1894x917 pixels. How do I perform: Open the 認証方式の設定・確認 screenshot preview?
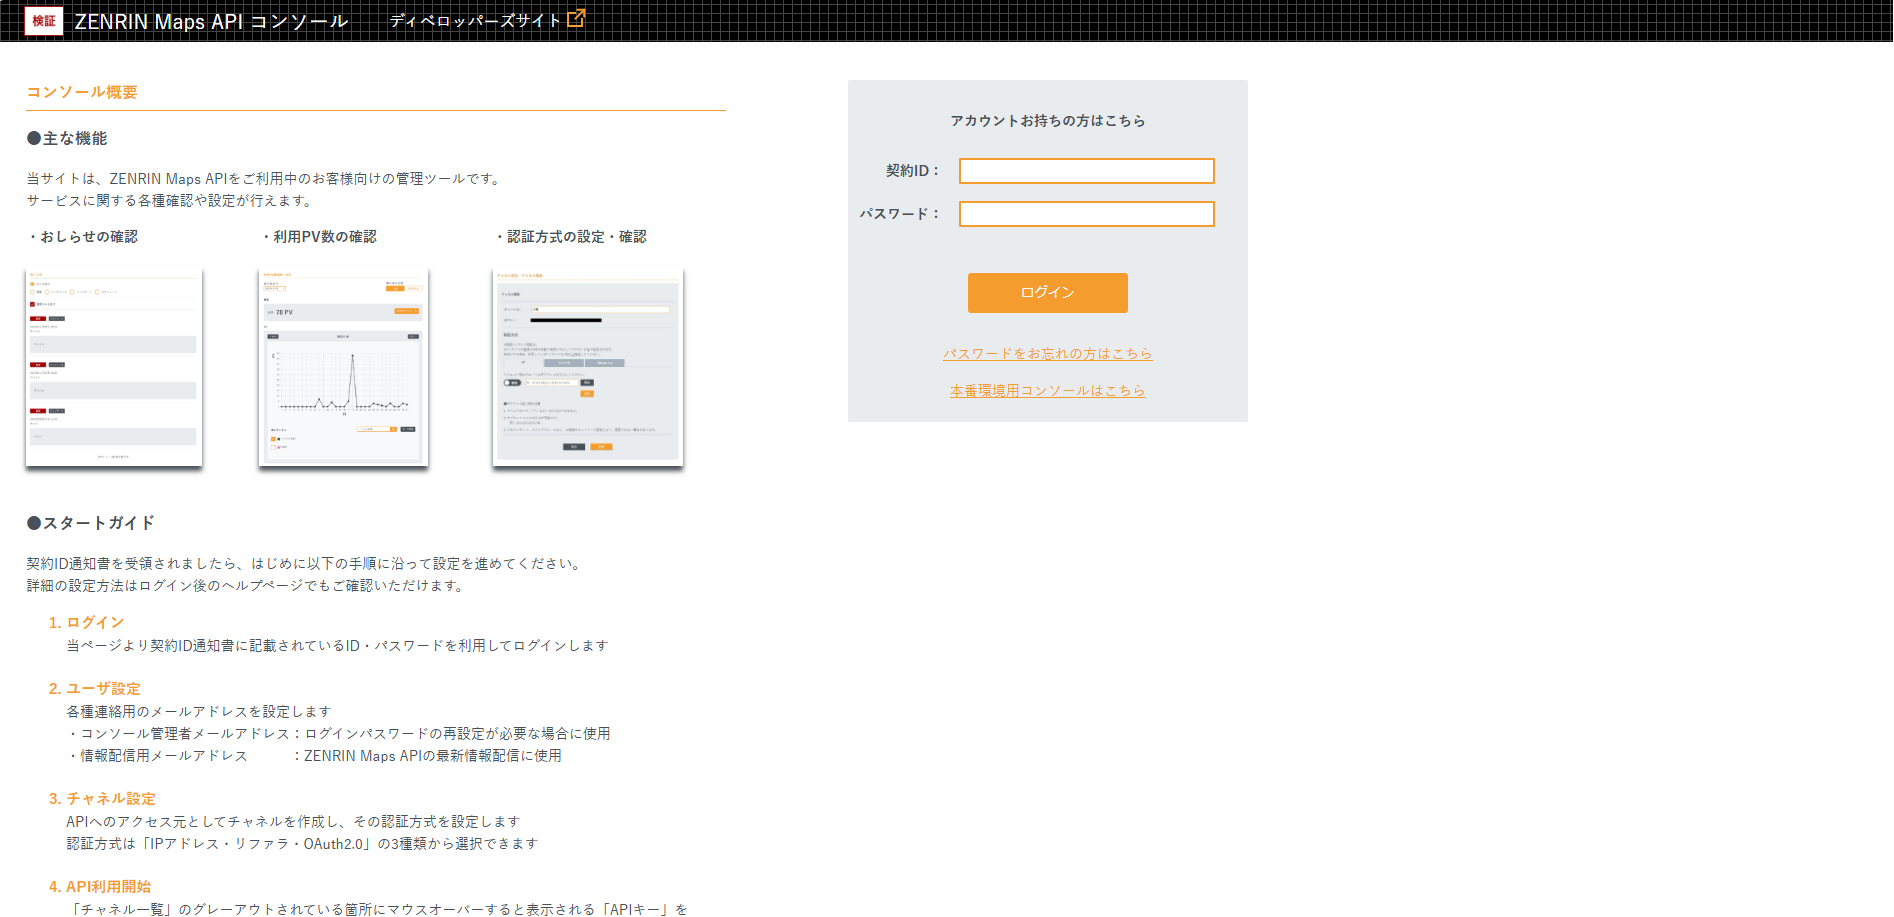tap(587, 367)
